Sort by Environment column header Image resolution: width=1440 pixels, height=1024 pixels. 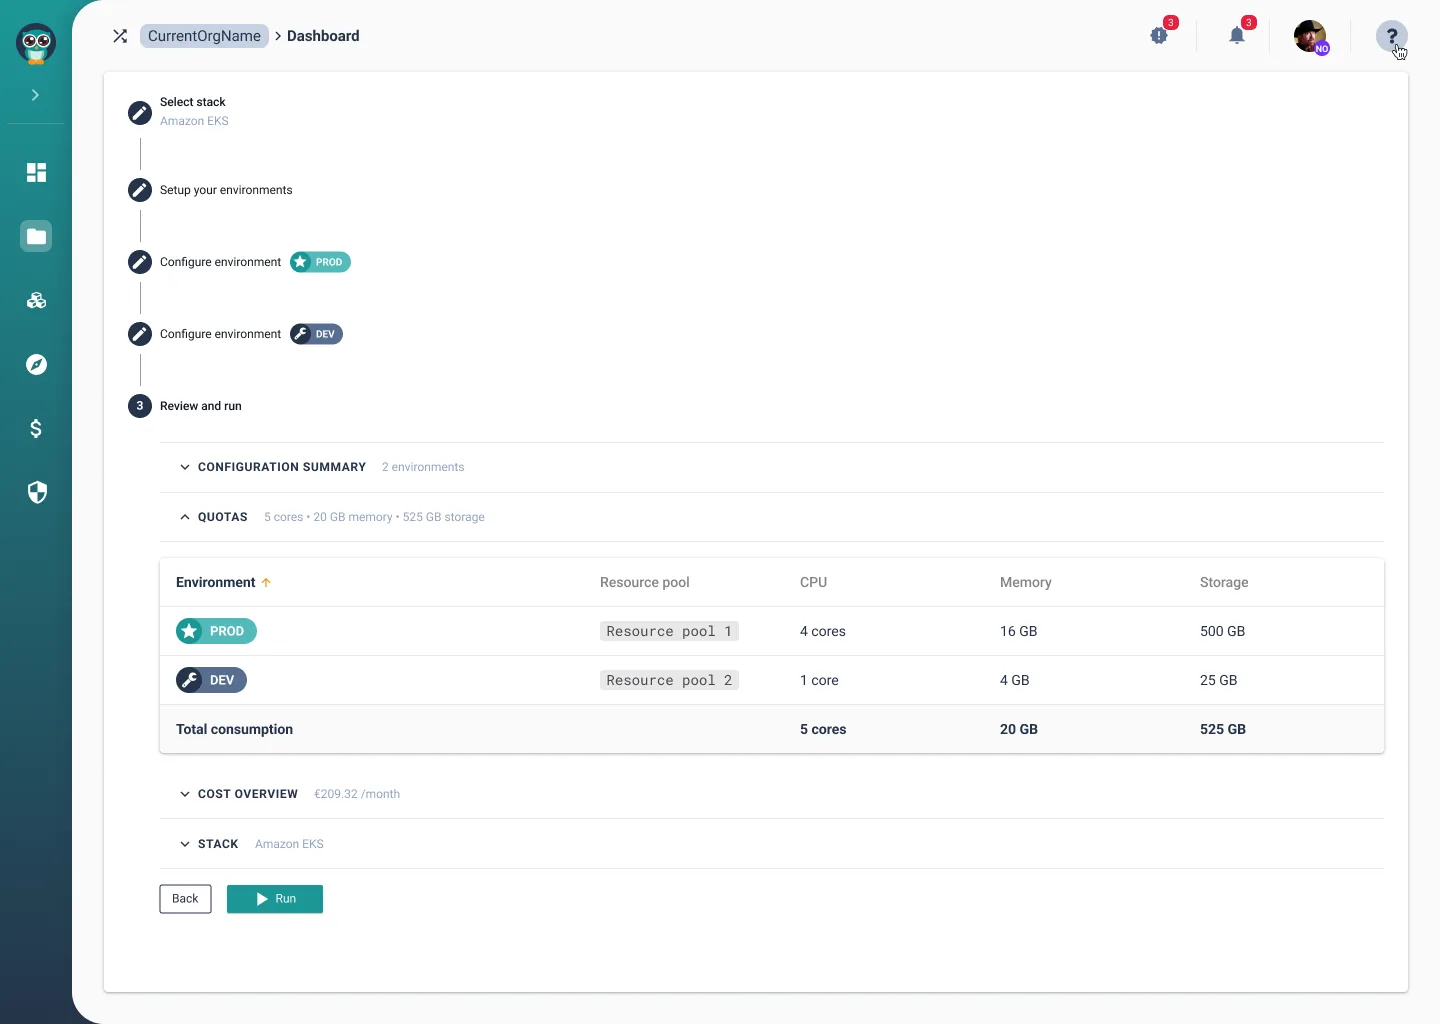pos(216,582)
